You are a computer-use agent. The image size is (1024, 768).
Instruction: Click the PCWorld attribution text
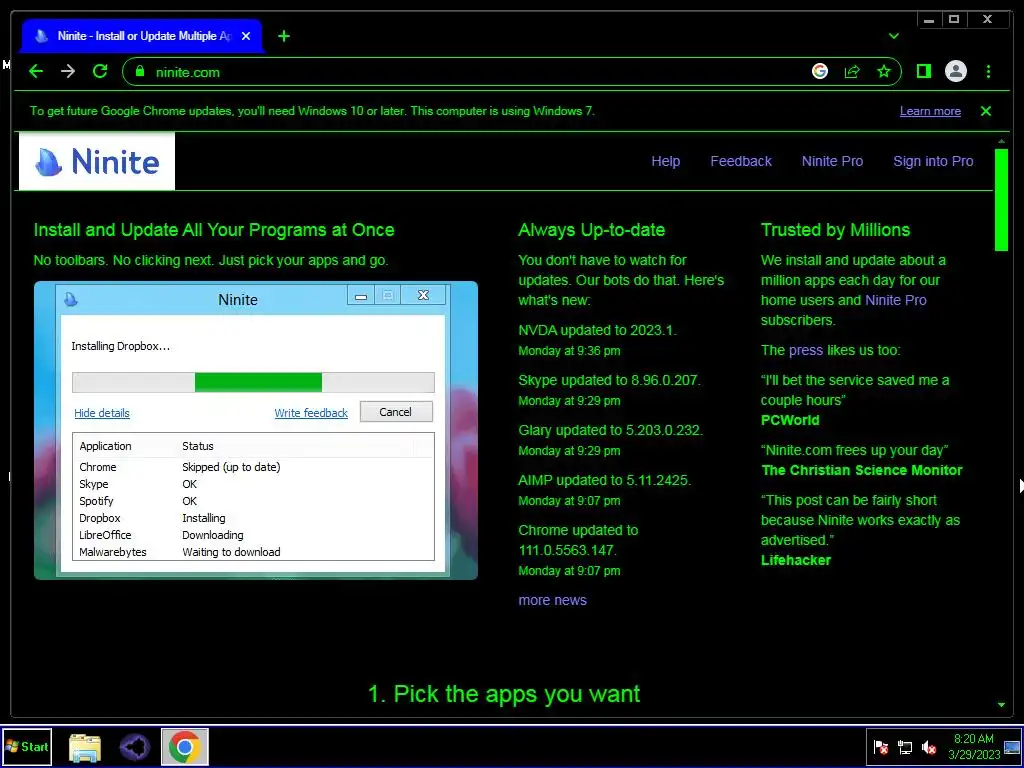[x=790, y=421]
